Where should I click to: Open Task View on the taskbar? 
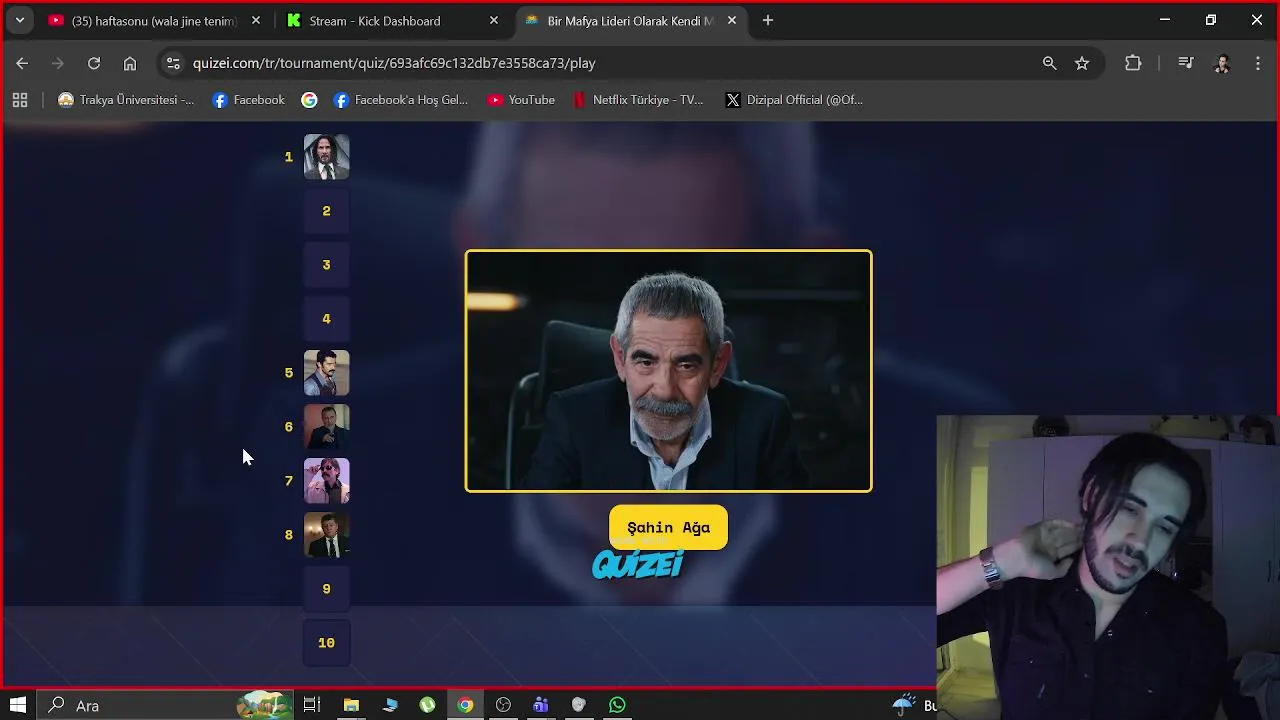coord(312,705)
